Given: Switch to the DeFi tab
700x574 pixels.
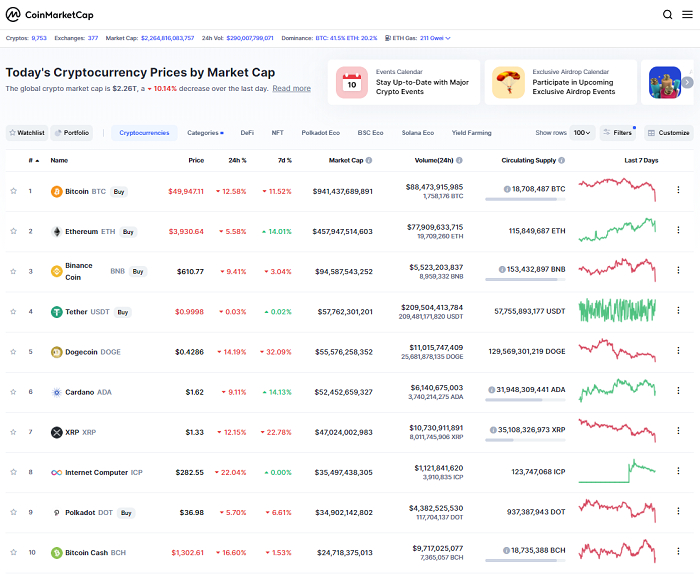Looking at the screenshot, I should click(x=247, y=132).
